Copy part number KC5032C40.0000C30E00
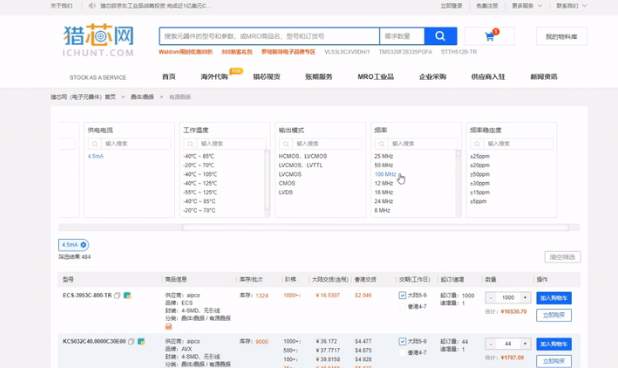This screenshot has width=618, height=368. [x=131, y=341]
